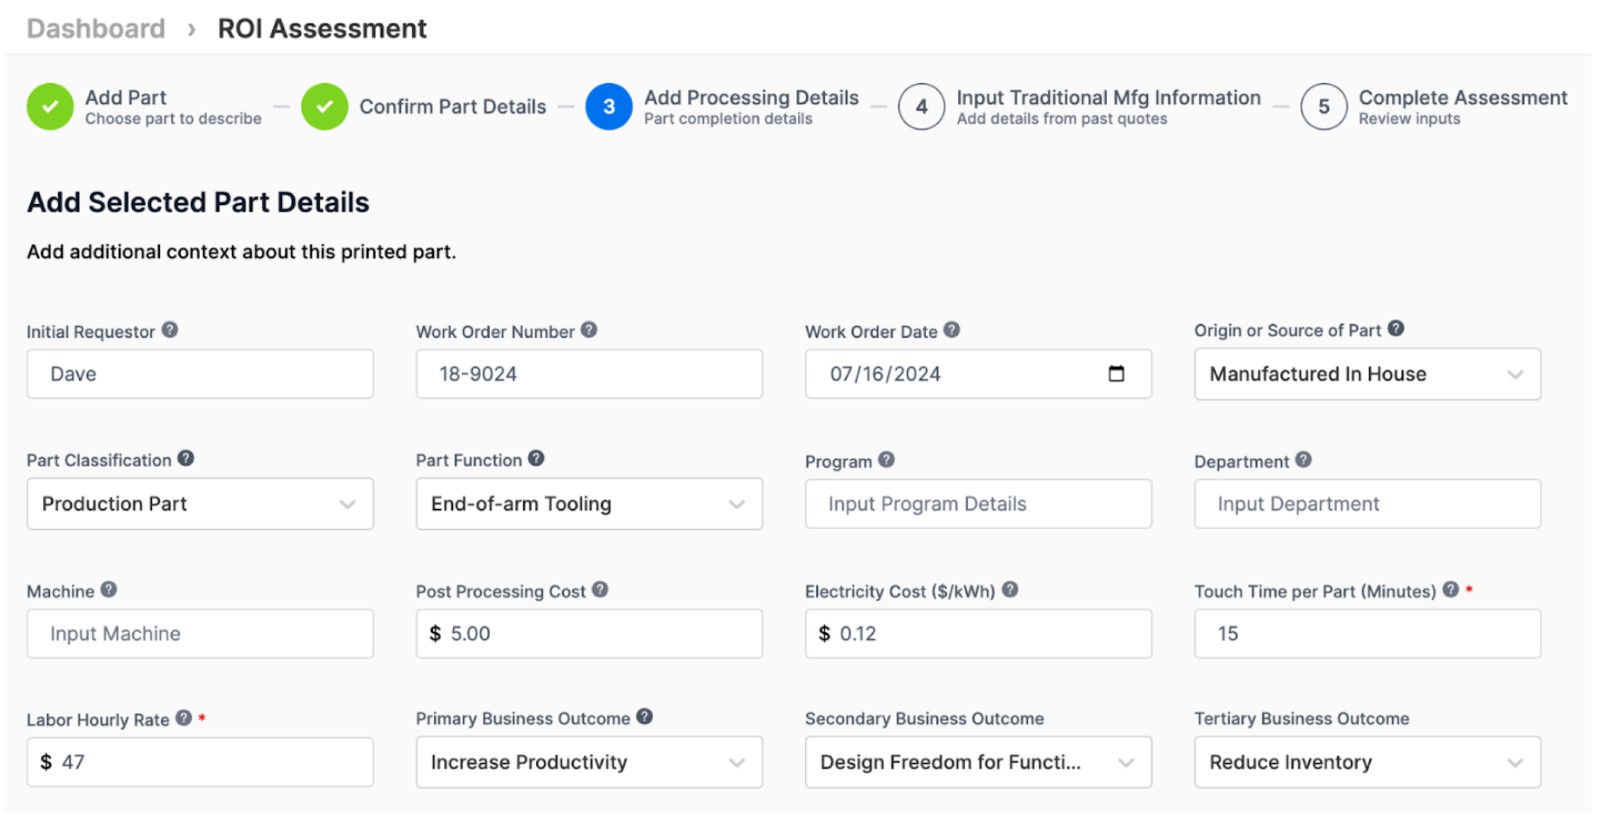
Task: Click help icon beside Work Order Number
Action: [589, 330]
